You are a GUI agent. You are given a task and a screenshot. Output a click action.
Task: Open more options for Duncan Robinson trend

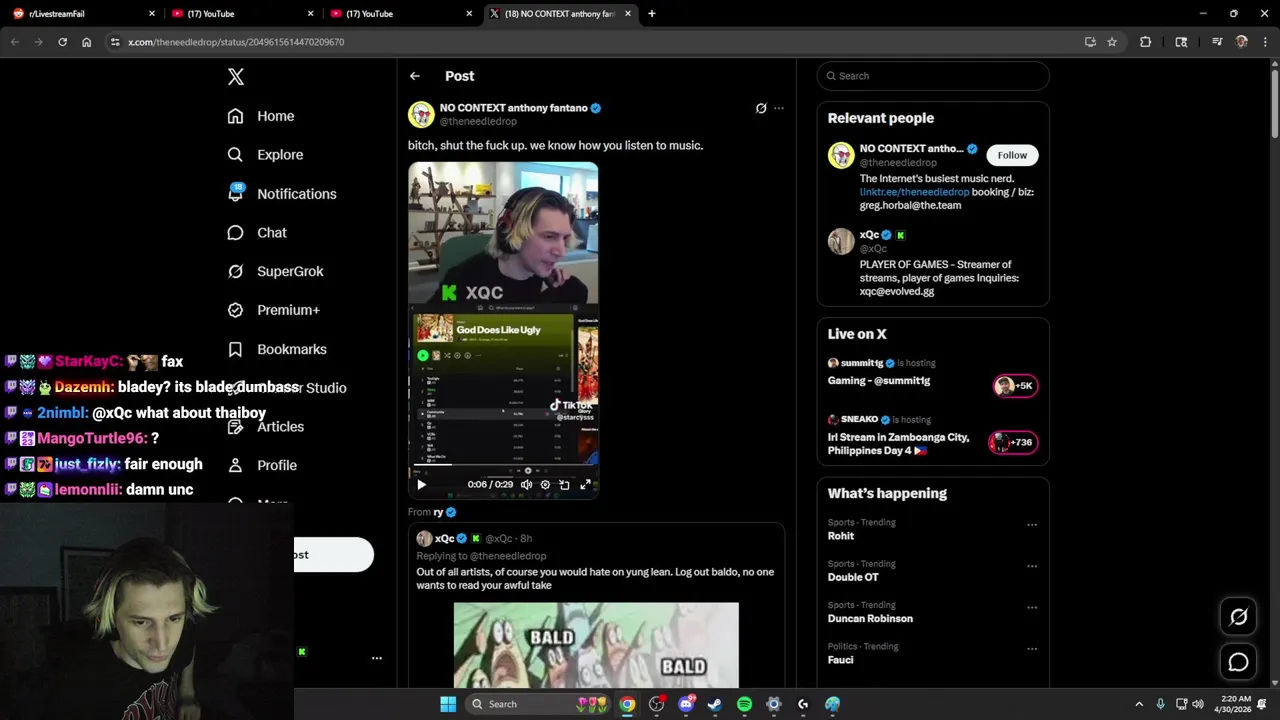[x=1032, y=607]
